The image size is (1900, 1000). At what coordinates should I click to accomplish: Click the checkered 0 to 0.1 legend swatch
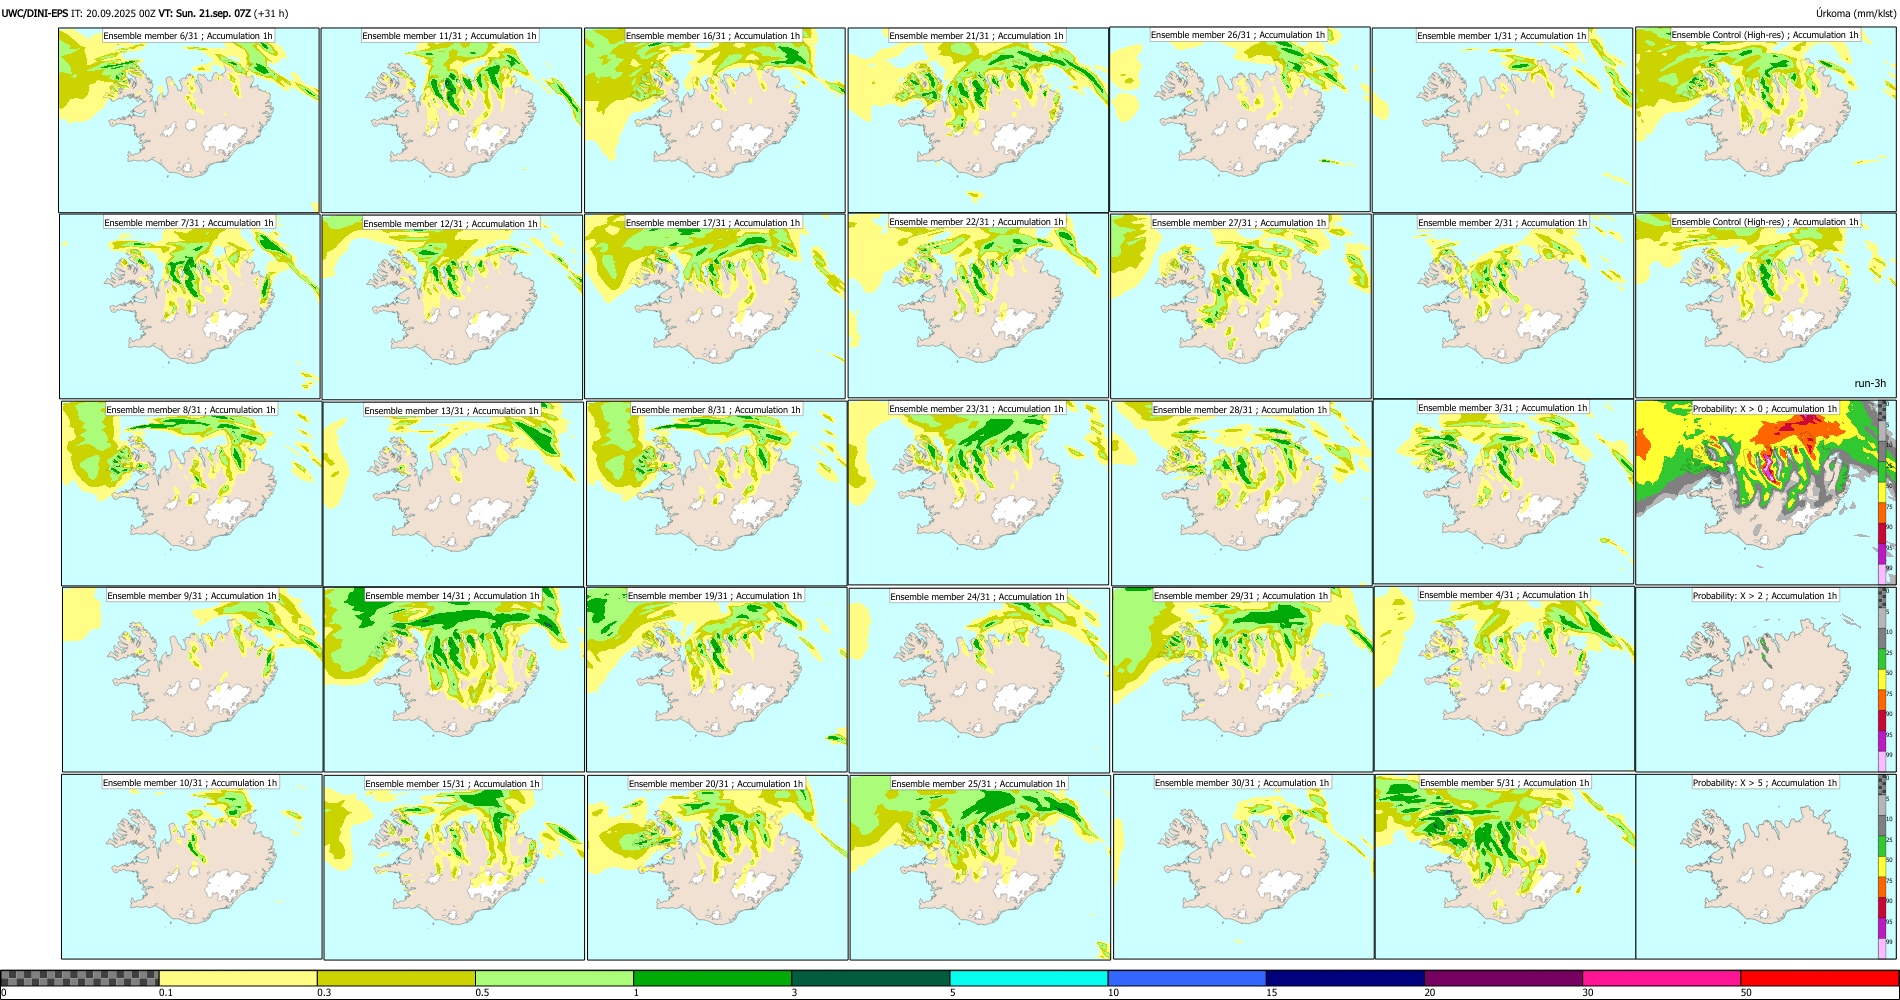tap(80, 978)
